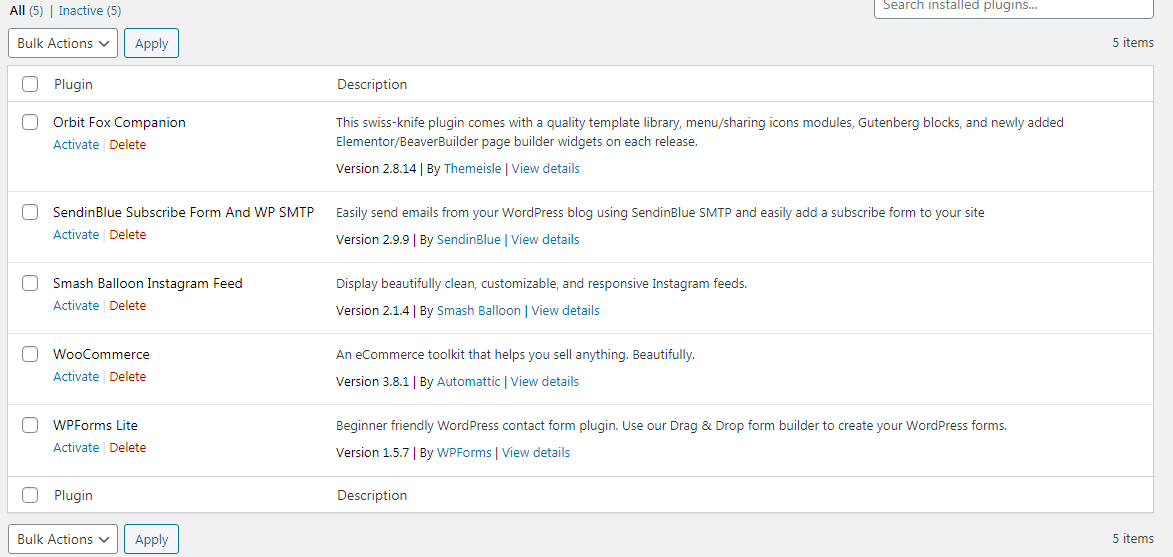Check the WPForms Lite checkbox
Image resolution: width=1173 pixels, height=557 pixels.
[x=30, y=425]
